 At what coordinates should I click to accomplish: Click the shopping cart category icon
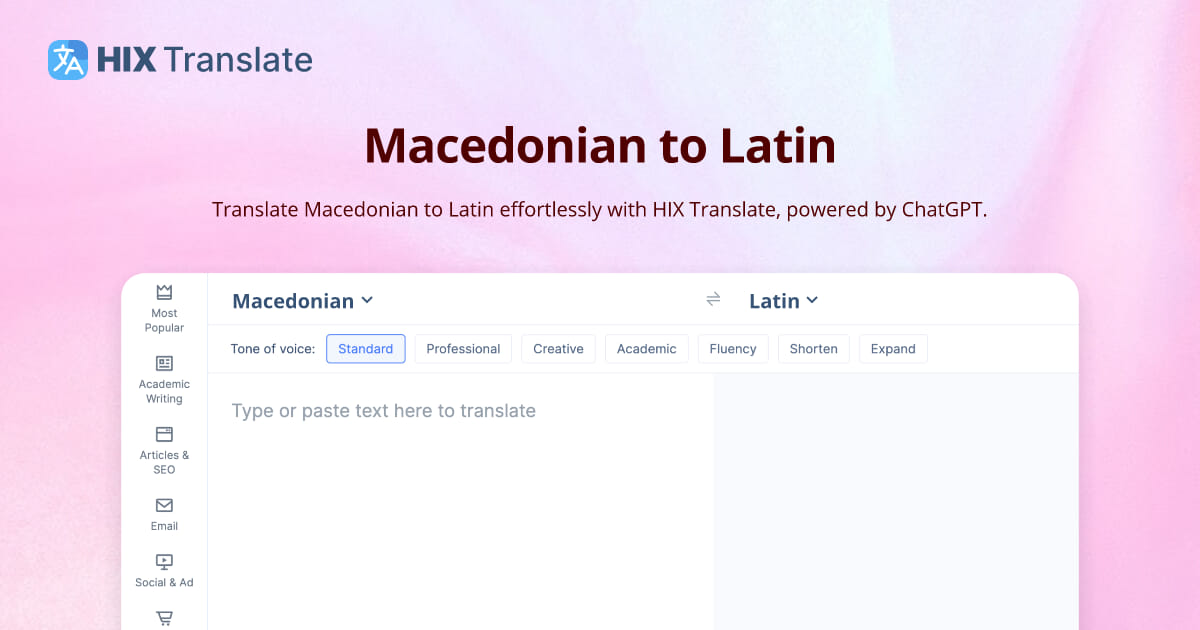[x=163, y=618]
